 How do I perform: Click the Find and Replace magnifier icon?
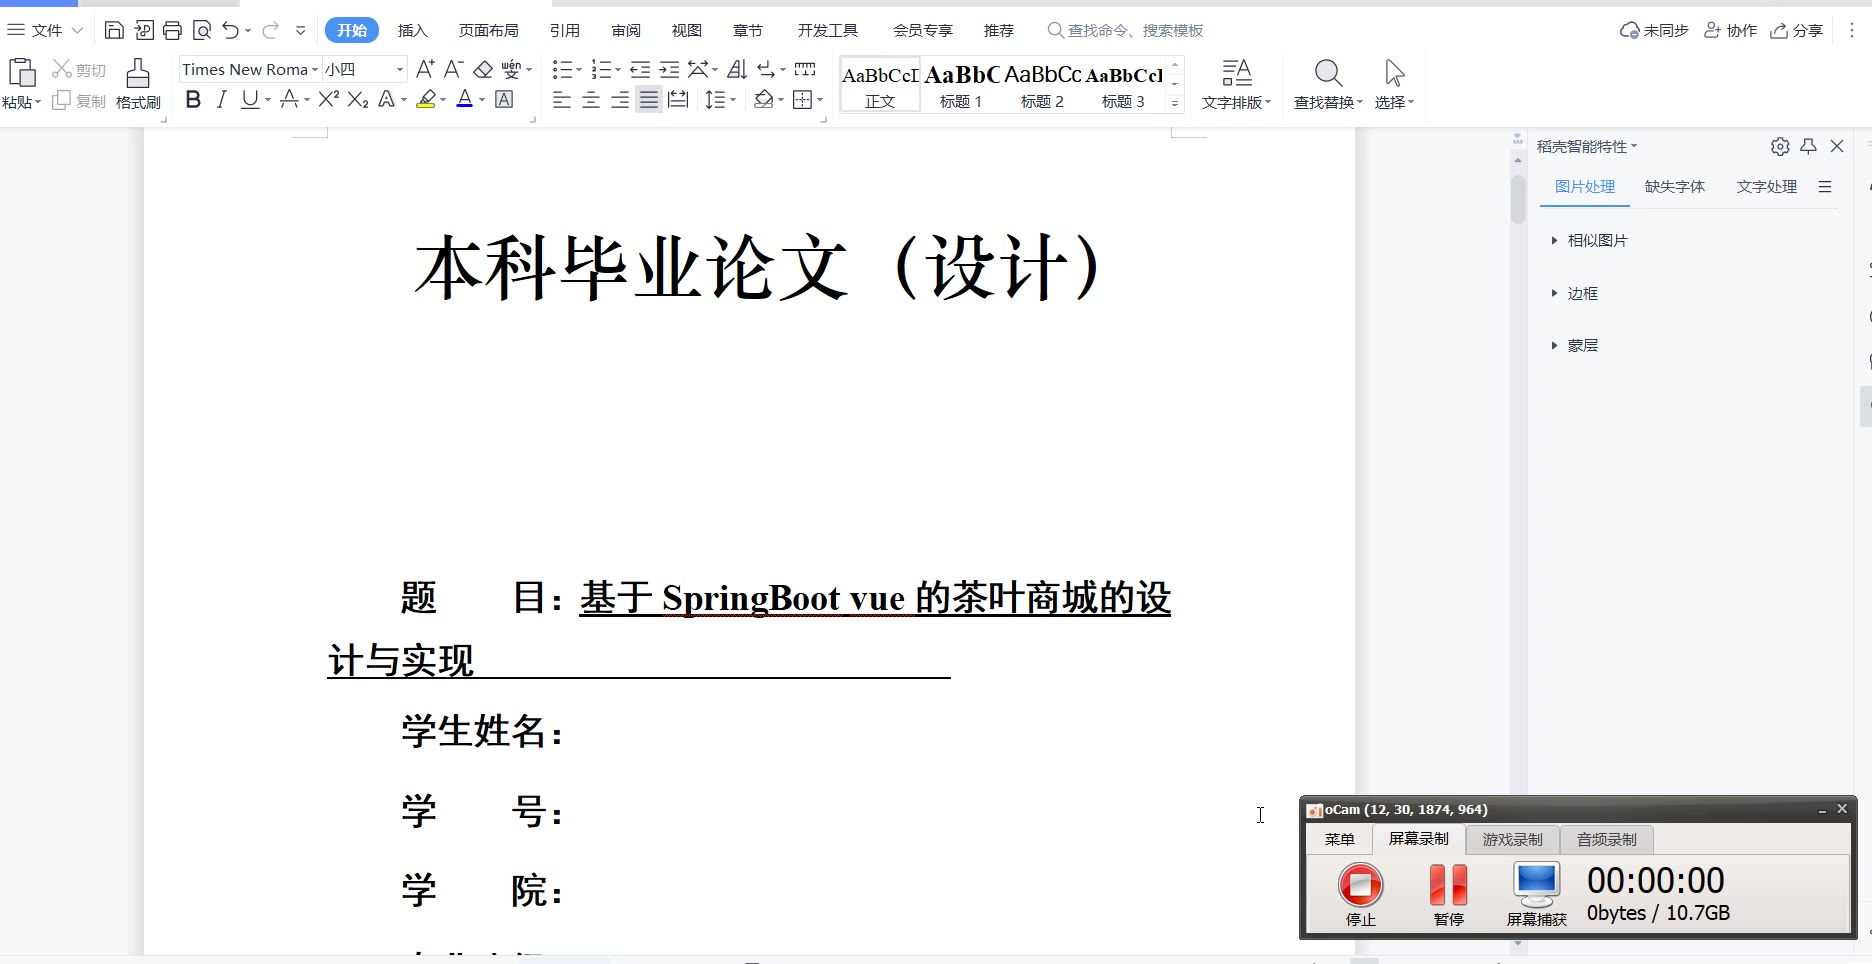(1328, 73)
